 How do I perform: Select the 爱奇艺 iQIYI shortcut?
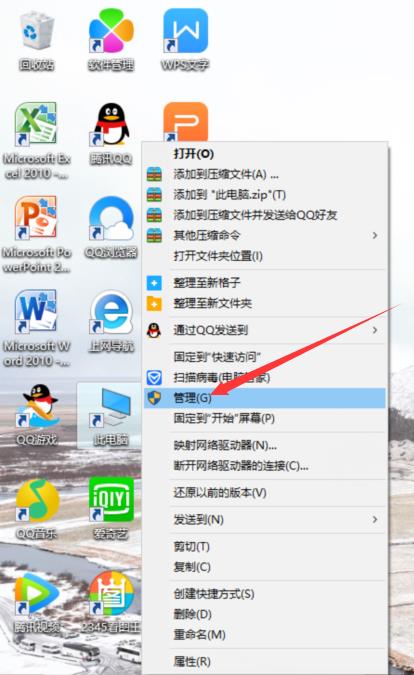click(x=111, y=509)
